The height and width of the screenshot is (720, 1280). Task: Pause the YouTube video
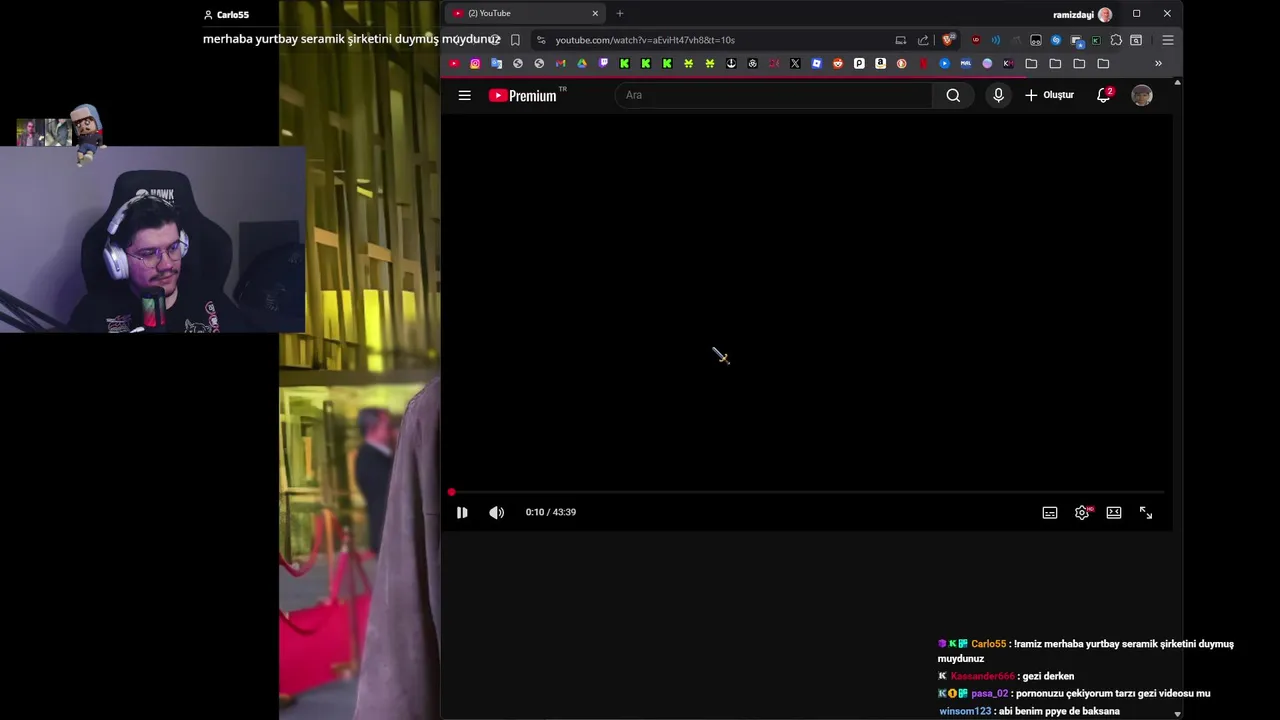tap(462, 512)
